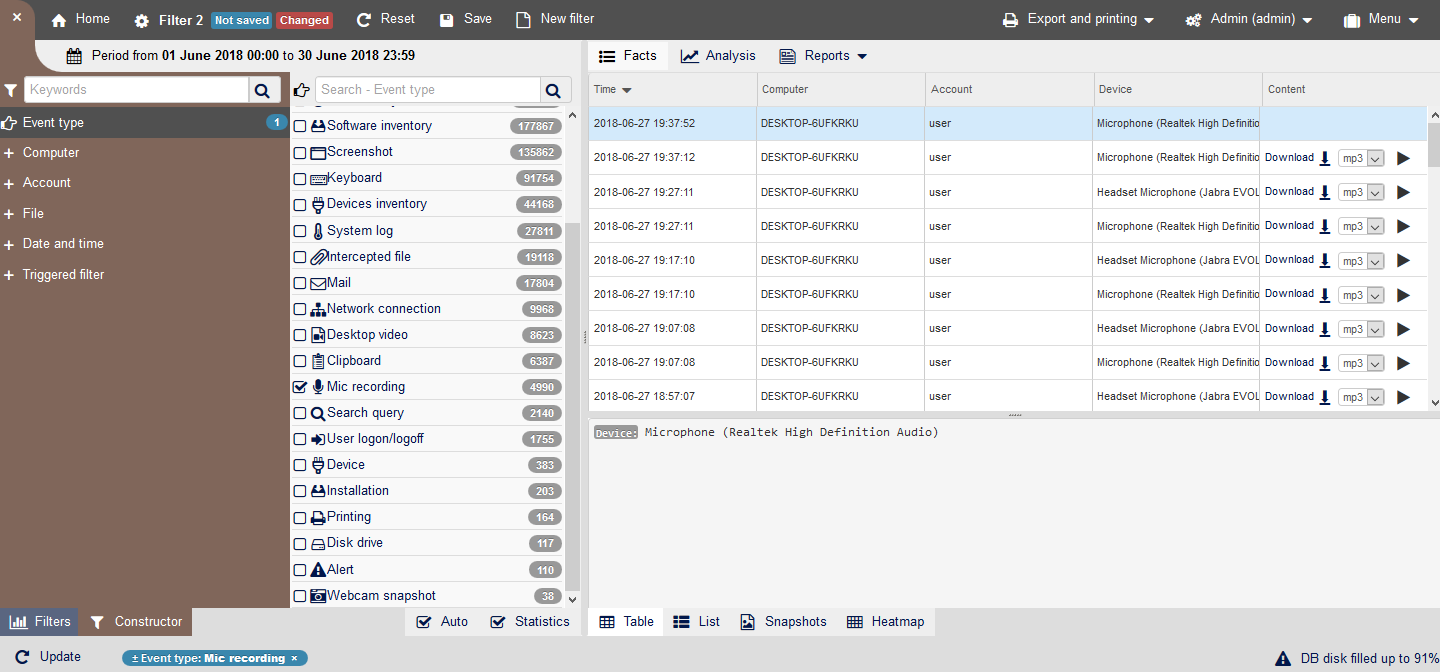Click the pointing hand icon beside event search
1440x672 pixels.
point(301,90)
